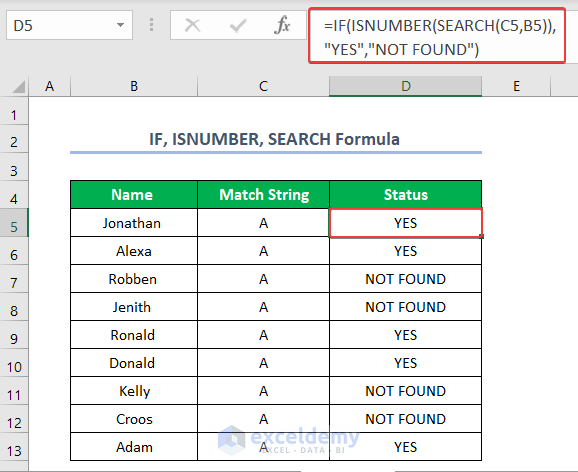578x472 pixels.
Task: Click the 'Match String' header cell
Action: pos(263,194)
